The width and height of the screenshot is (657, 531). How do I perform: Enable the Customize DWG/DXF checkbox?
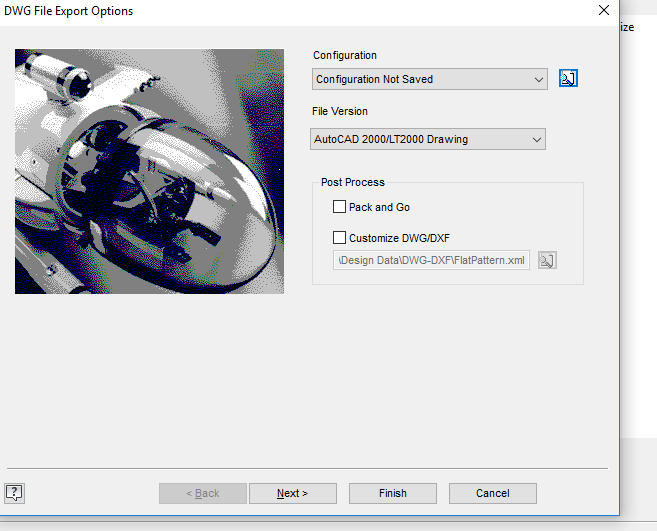pos(339,238)
